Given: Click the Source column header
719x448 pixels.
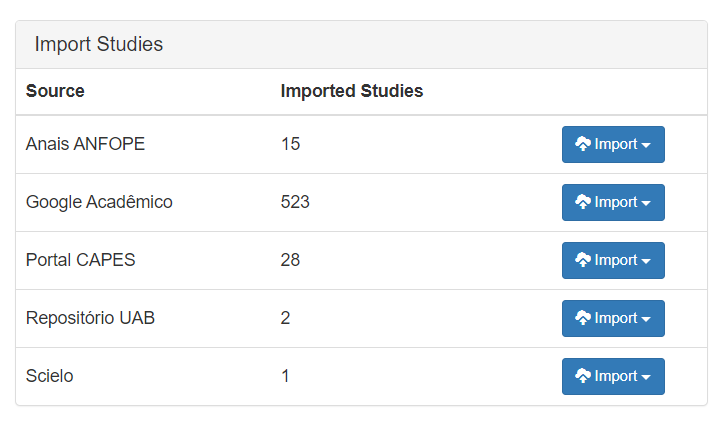Looking at the screenshot, I should click(55, 91).
